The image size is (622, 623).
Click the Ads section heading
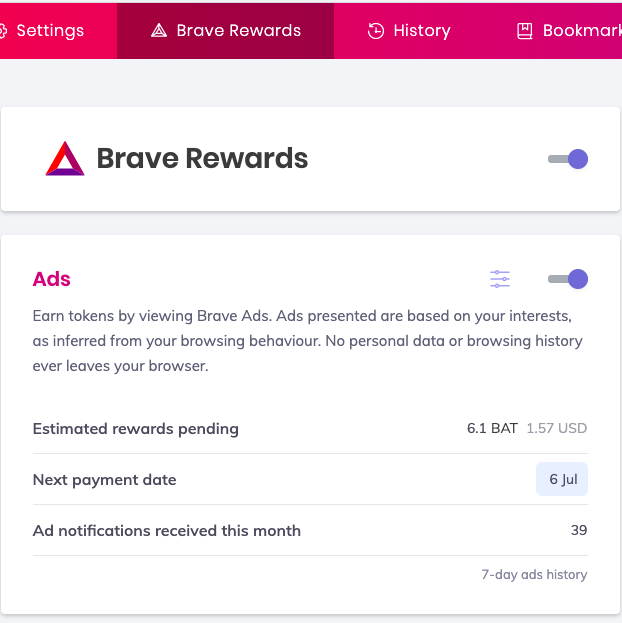click(52, 279)
